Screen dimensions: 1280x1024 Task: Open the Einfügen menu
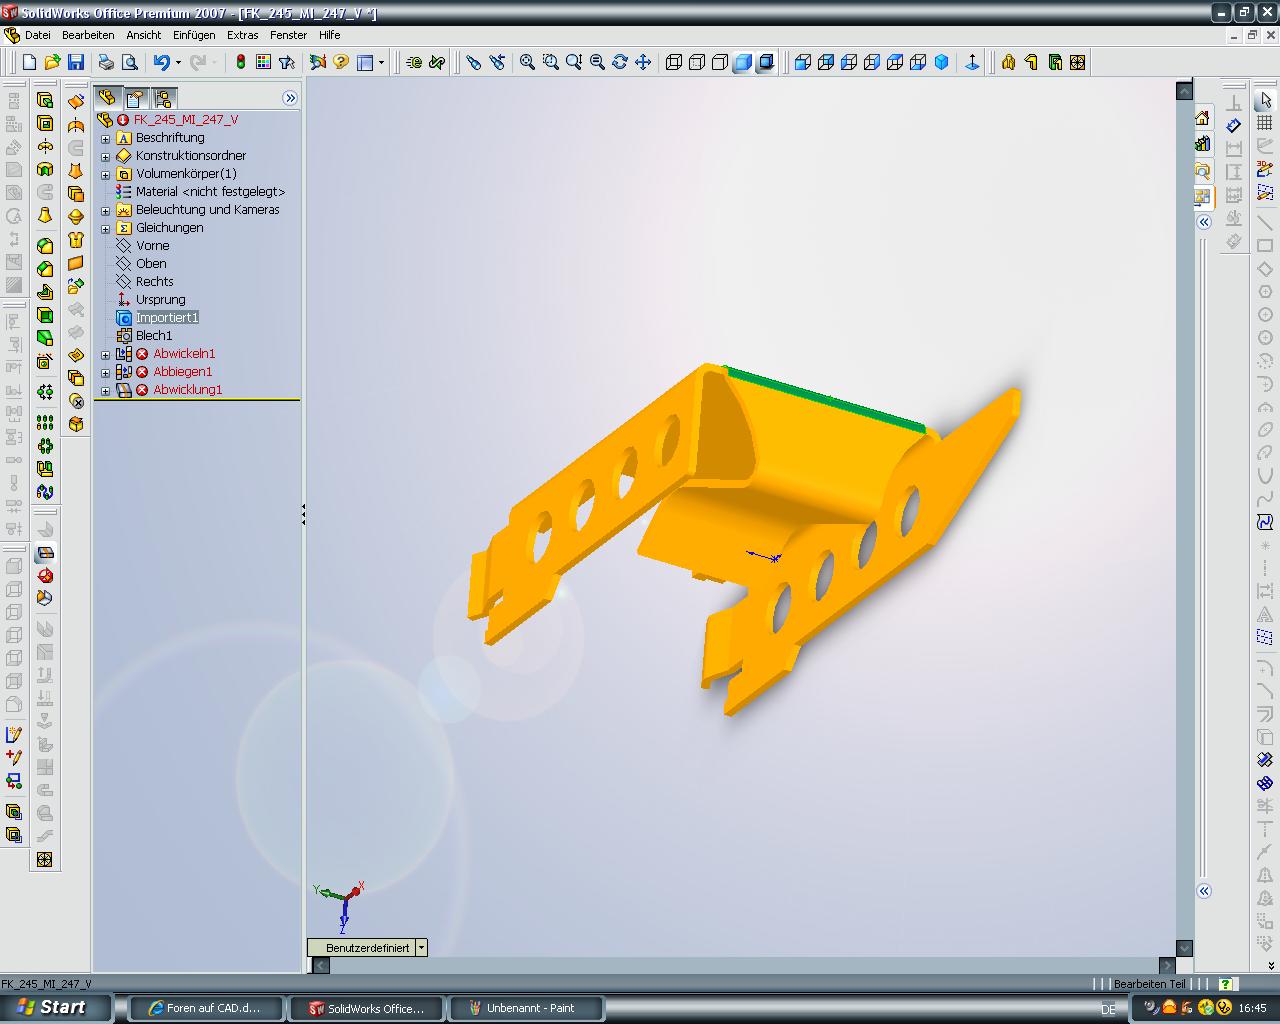click(x=194, y=35)
